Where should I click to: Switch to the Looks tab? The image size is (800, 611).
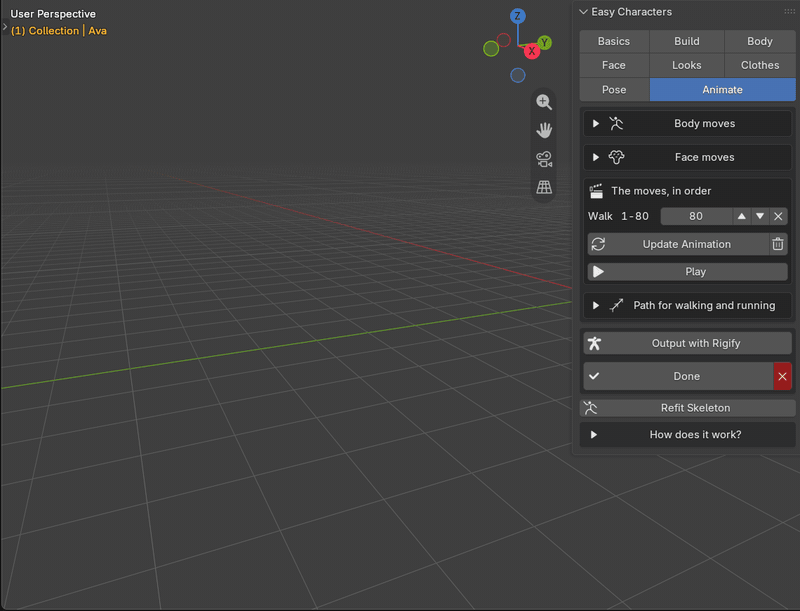click(x=687, y=65)
